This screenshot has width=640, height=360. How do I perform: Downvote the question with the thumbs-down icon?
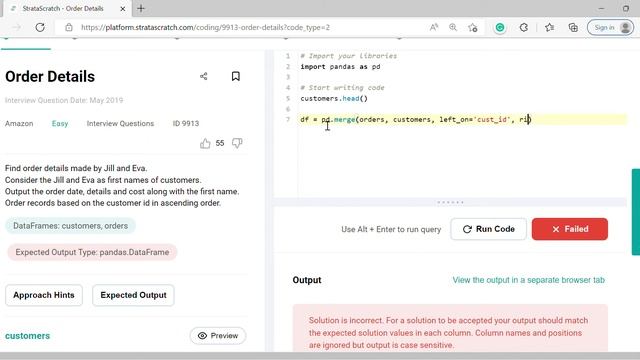[x=237, y=143]
